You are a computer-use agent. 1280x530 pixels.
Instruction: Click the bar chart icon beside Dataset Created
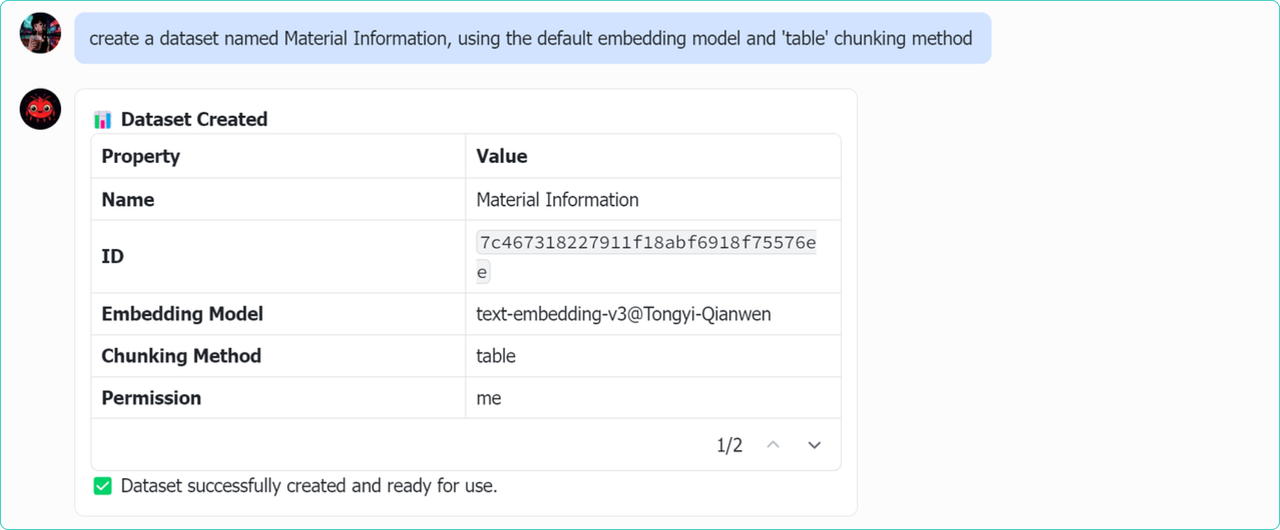(x=102, y=120)
